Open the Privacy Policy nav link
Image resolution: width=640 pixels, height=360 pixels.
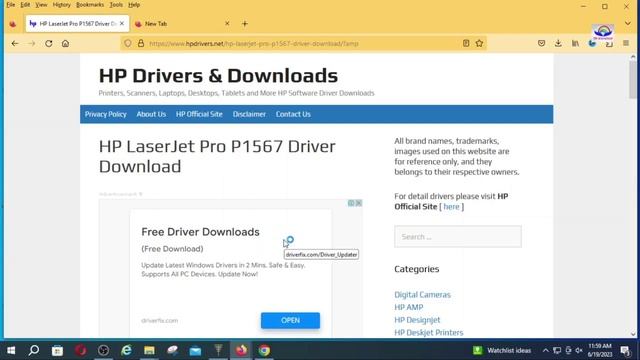106,114
